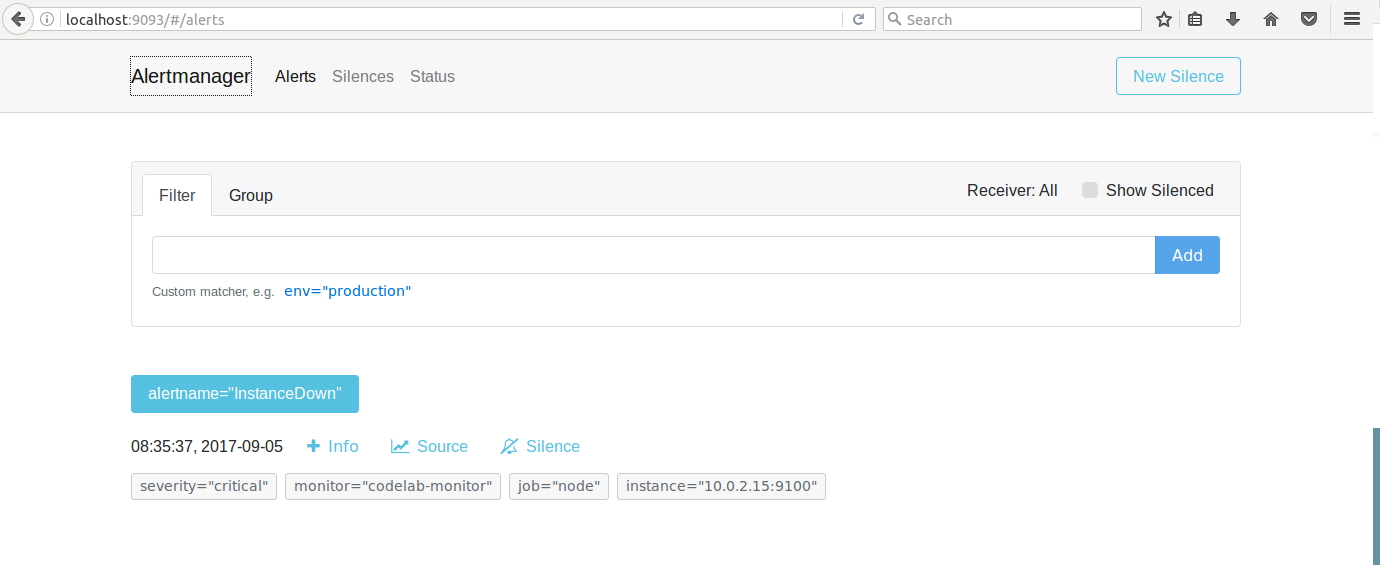Viewport: 1380px width, 565px height.
Task: Go to the browser home page icon
Action: (1271, 19)
